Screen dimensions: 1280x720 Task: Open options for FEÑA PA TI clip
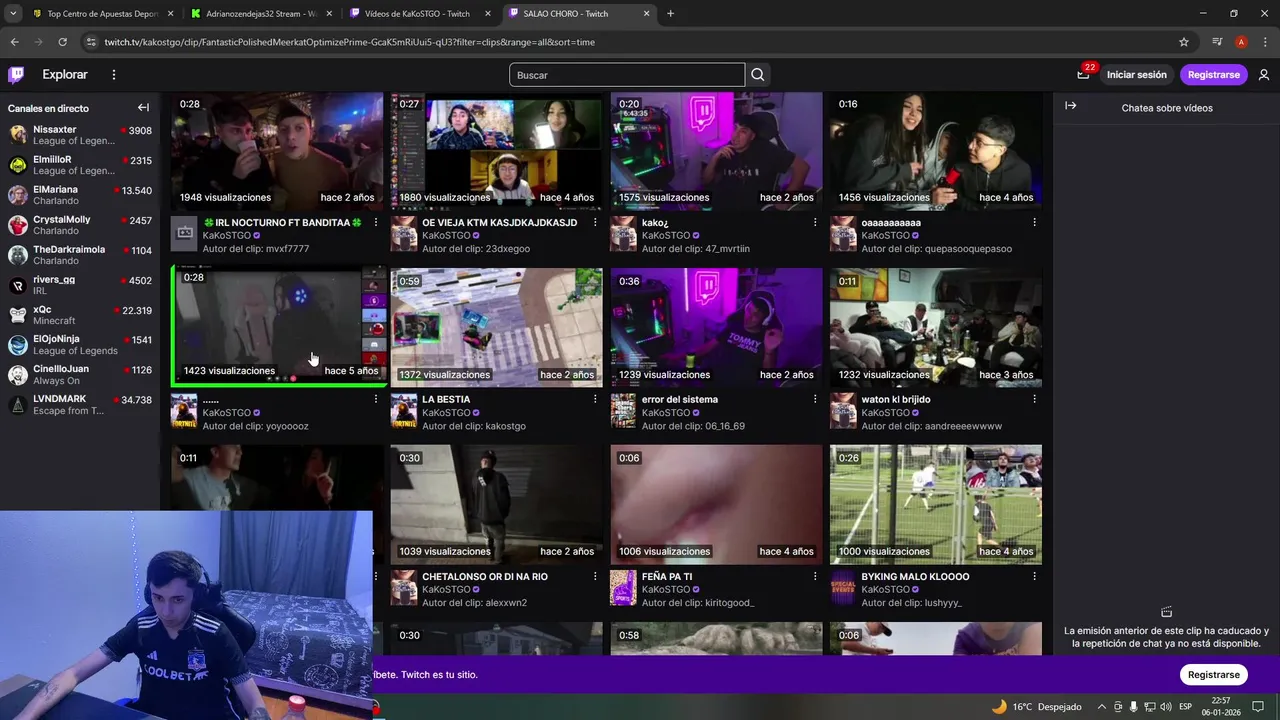tap(815, 576)
